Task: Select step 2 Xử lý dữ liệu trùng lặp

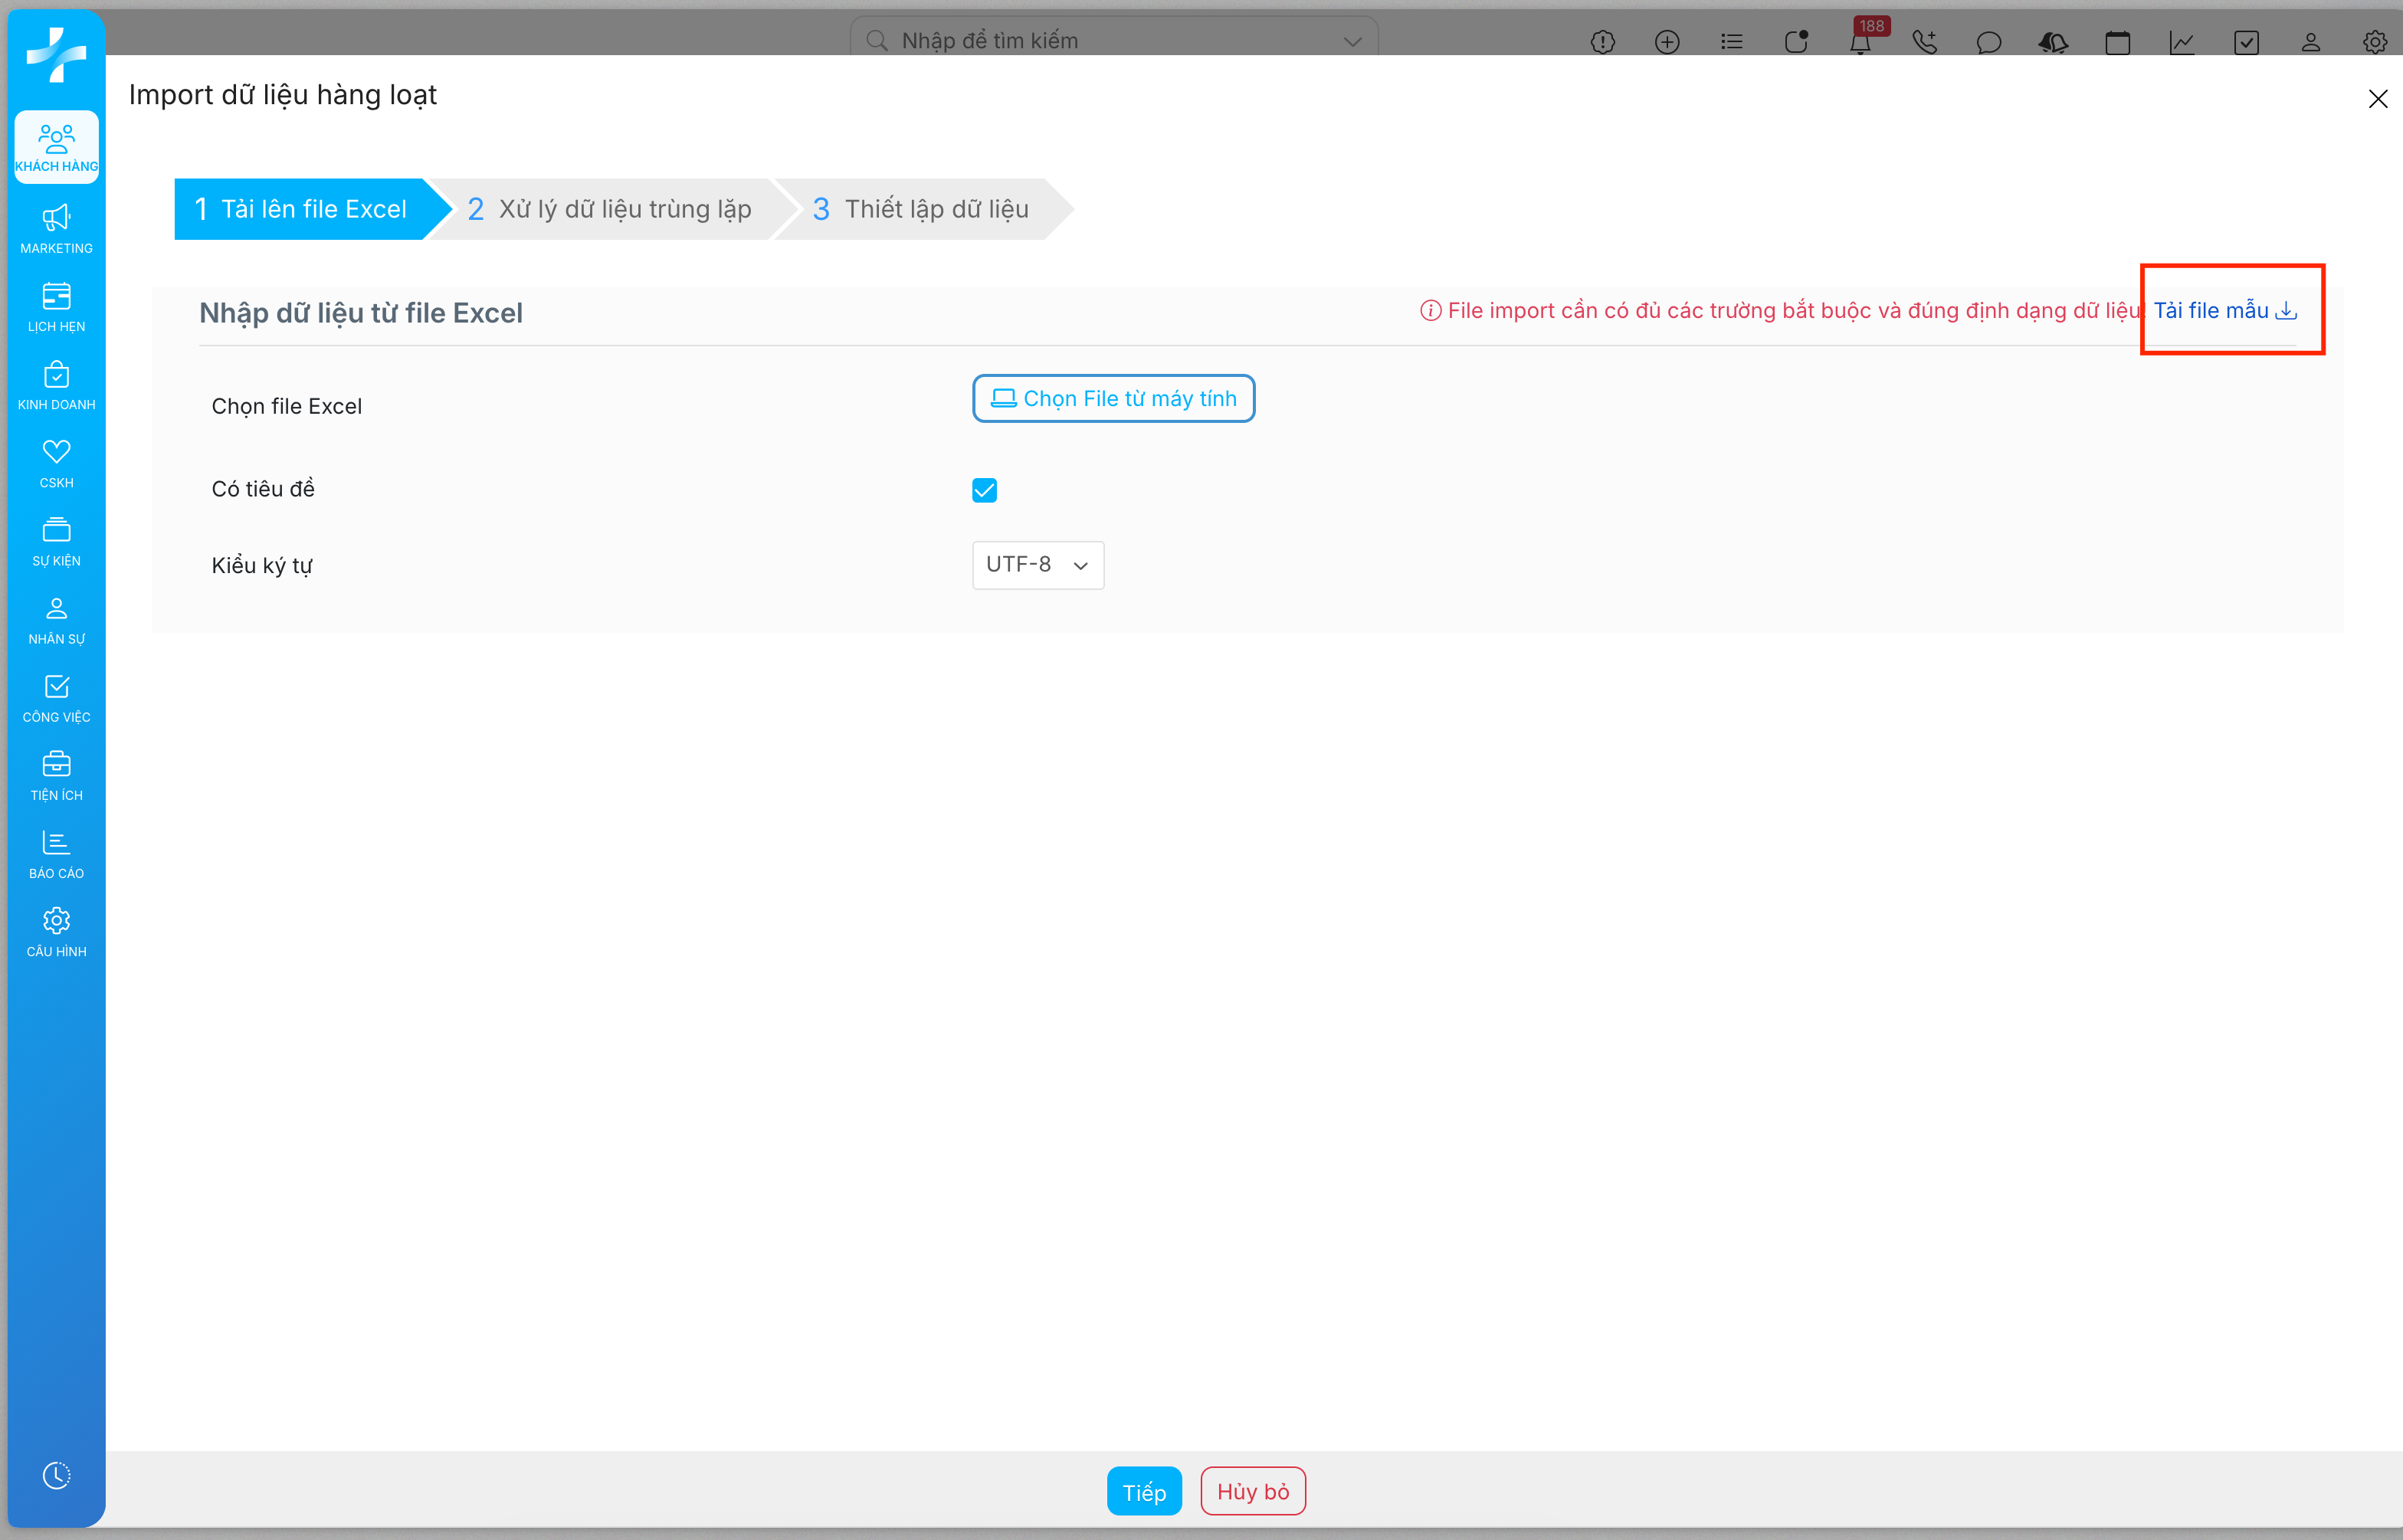Action: click(609, 209)
